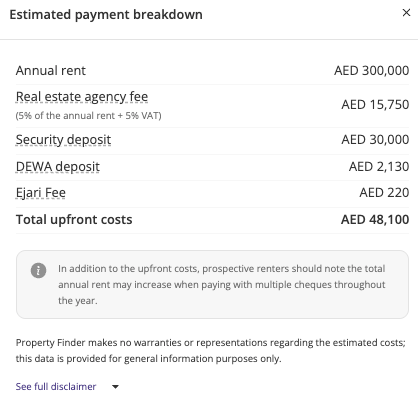Click the AED 220 Ejari amount
The width and height of the screenshot is (418, 412).
click(384, 193)
